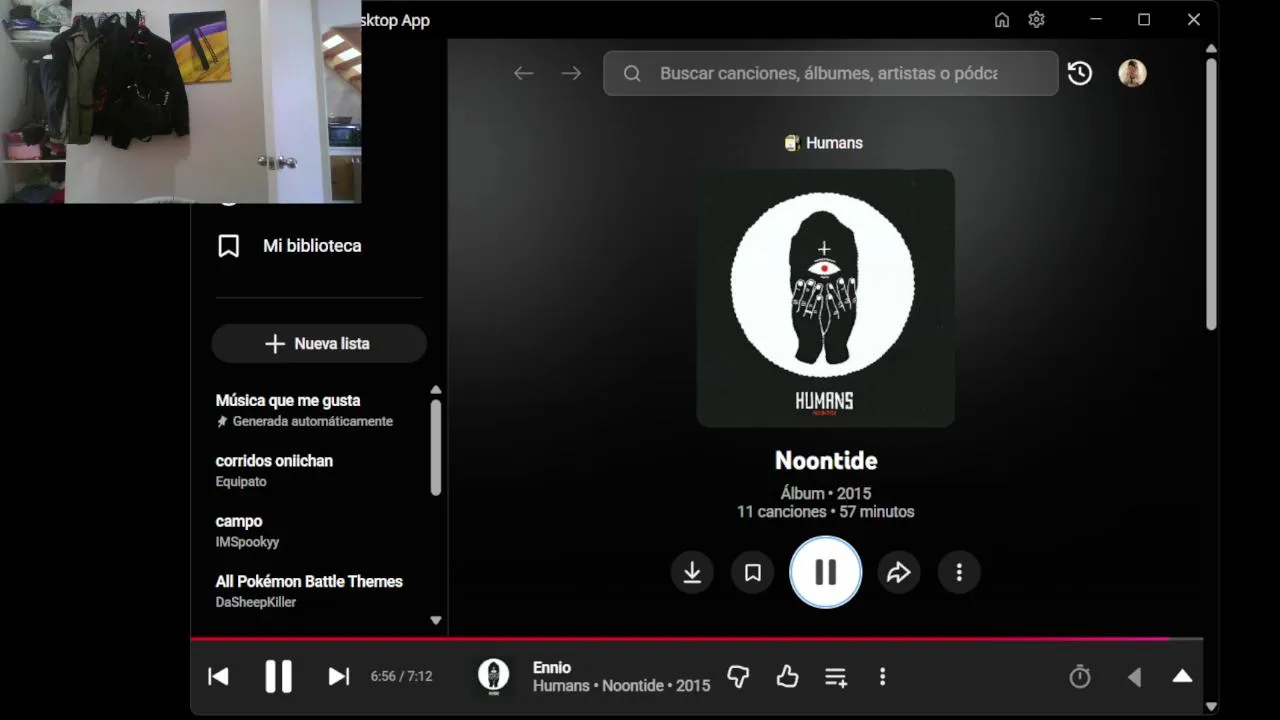Open the user profile avatar
1280x720 pixels.
[x=1132, y=73]
